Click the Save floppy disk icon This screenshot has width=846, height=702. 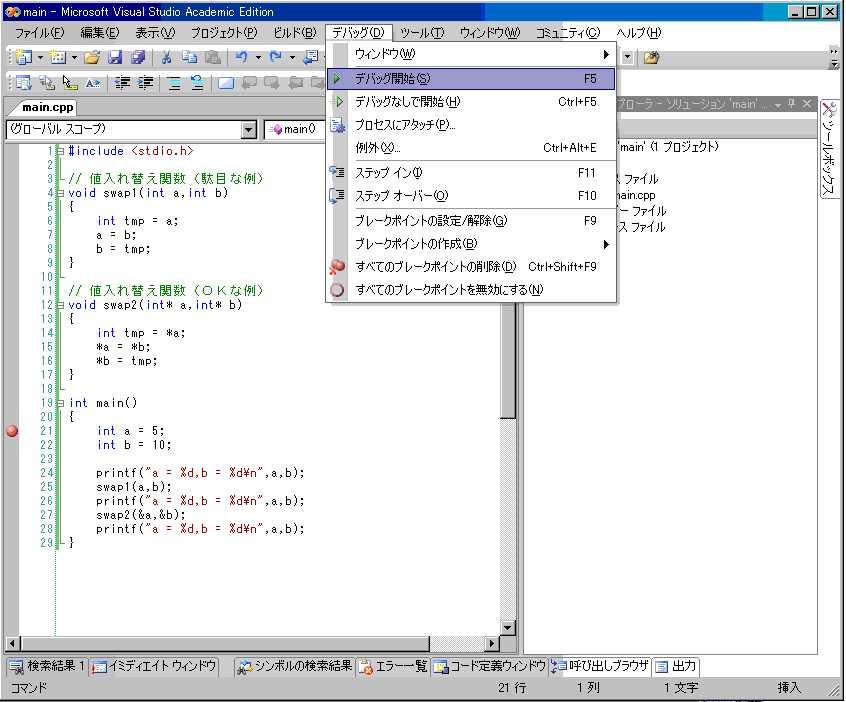click(115, 57)
